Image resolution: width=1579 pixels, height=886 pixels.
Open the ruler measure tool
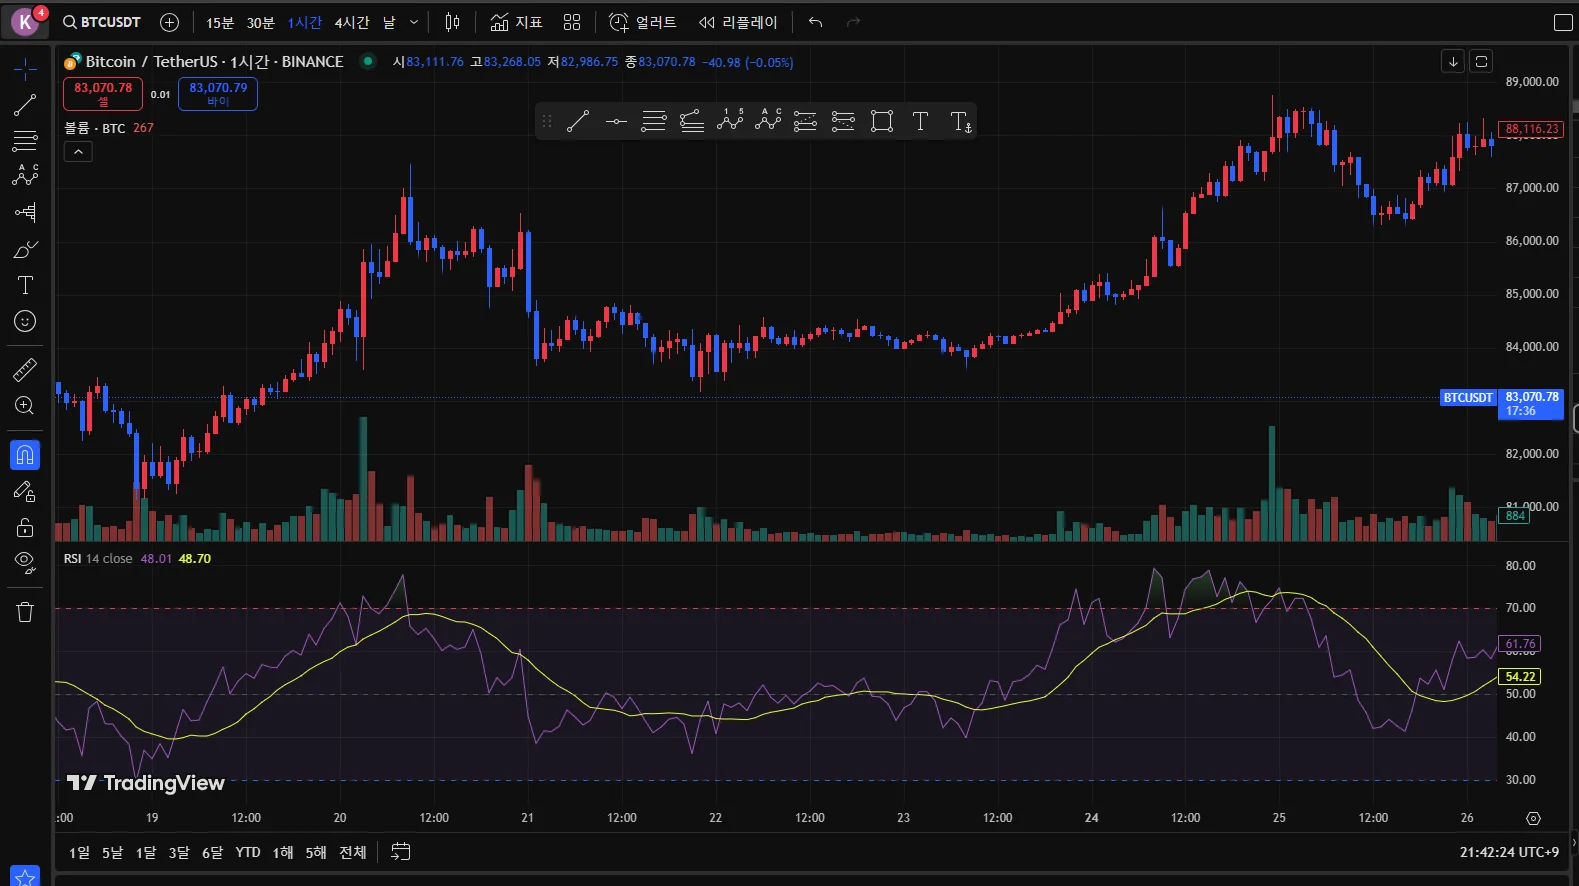pos(25,370)
